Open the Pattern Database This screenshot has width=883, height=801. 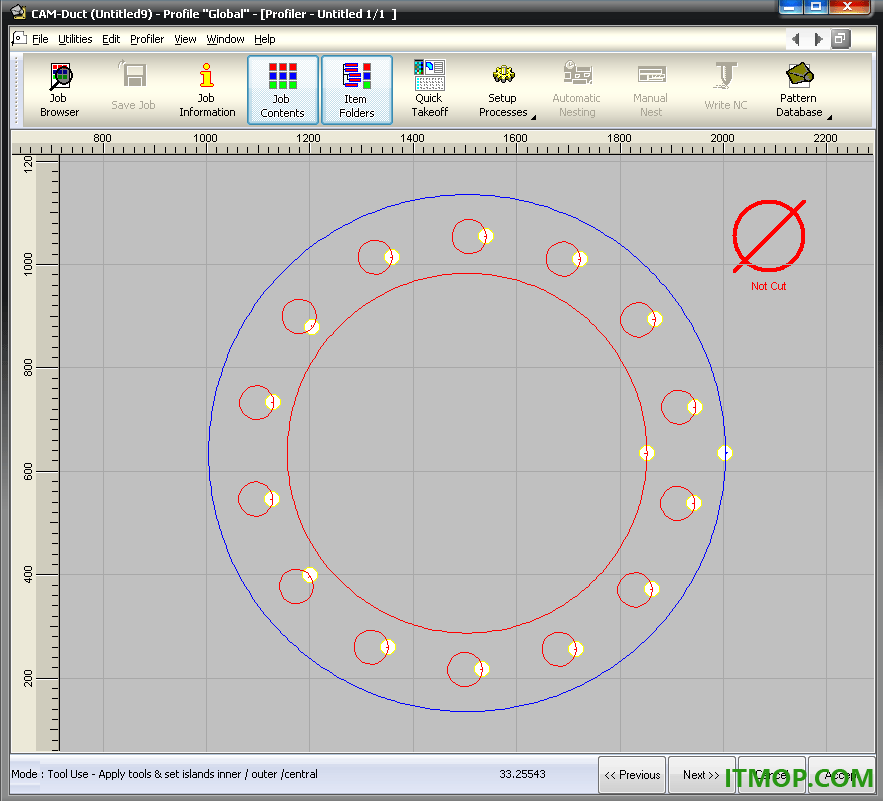click(799, 90)
